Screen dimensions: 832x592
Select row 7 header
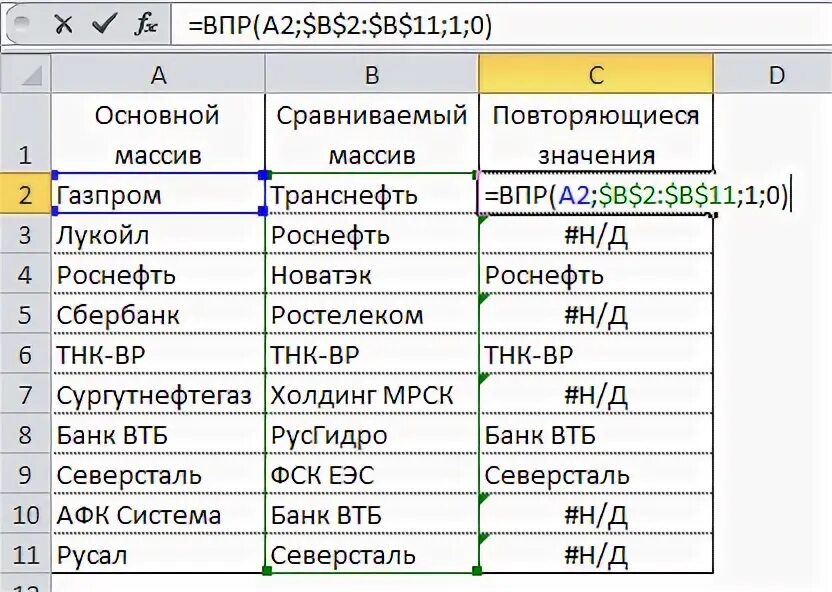pyautogui.click(x=25, y=394)
